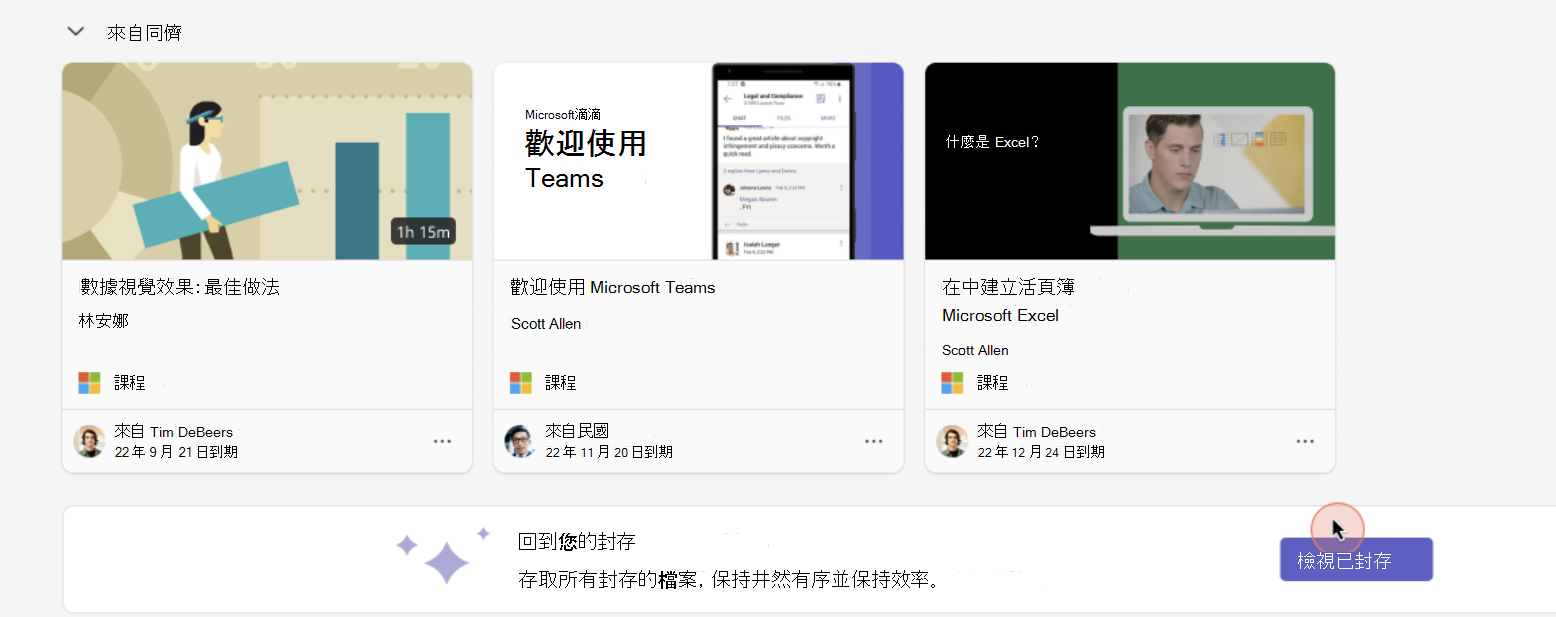Viewport: 1556px width, 617px height.
Task: Click the 歡迎使用 Microsoft Teams title
Action: [613, 287]
